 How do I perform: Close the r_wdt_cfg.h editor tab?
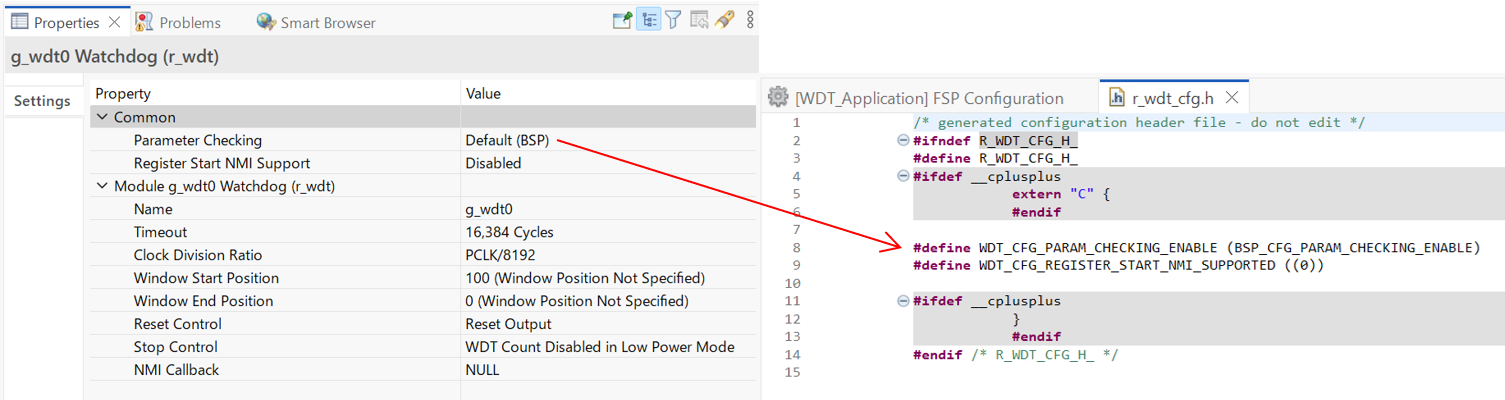[1233, 98]
